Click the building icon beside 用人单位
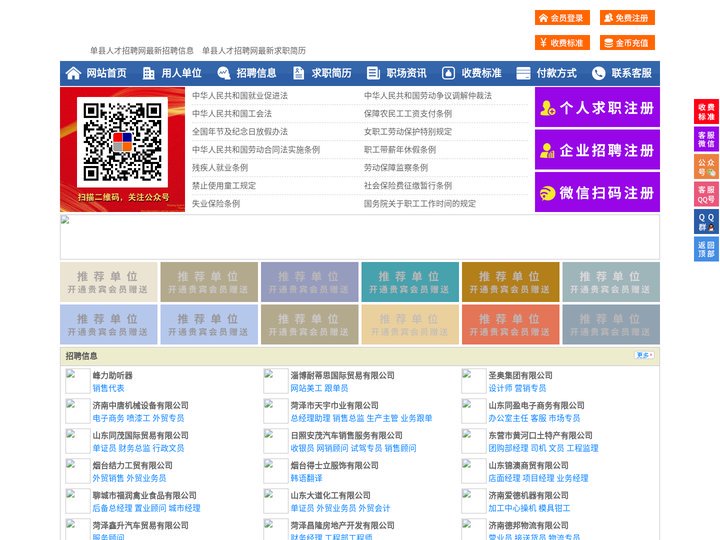This screenshot has width=720, height=540. pyautogui.click(x=148, y=73)
